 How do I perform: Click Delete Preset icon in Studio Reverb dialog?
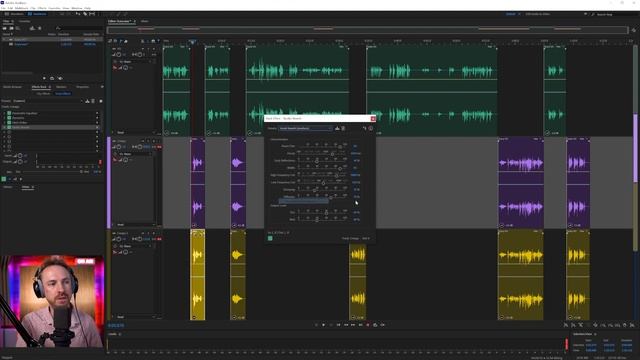tap(343, 128)
